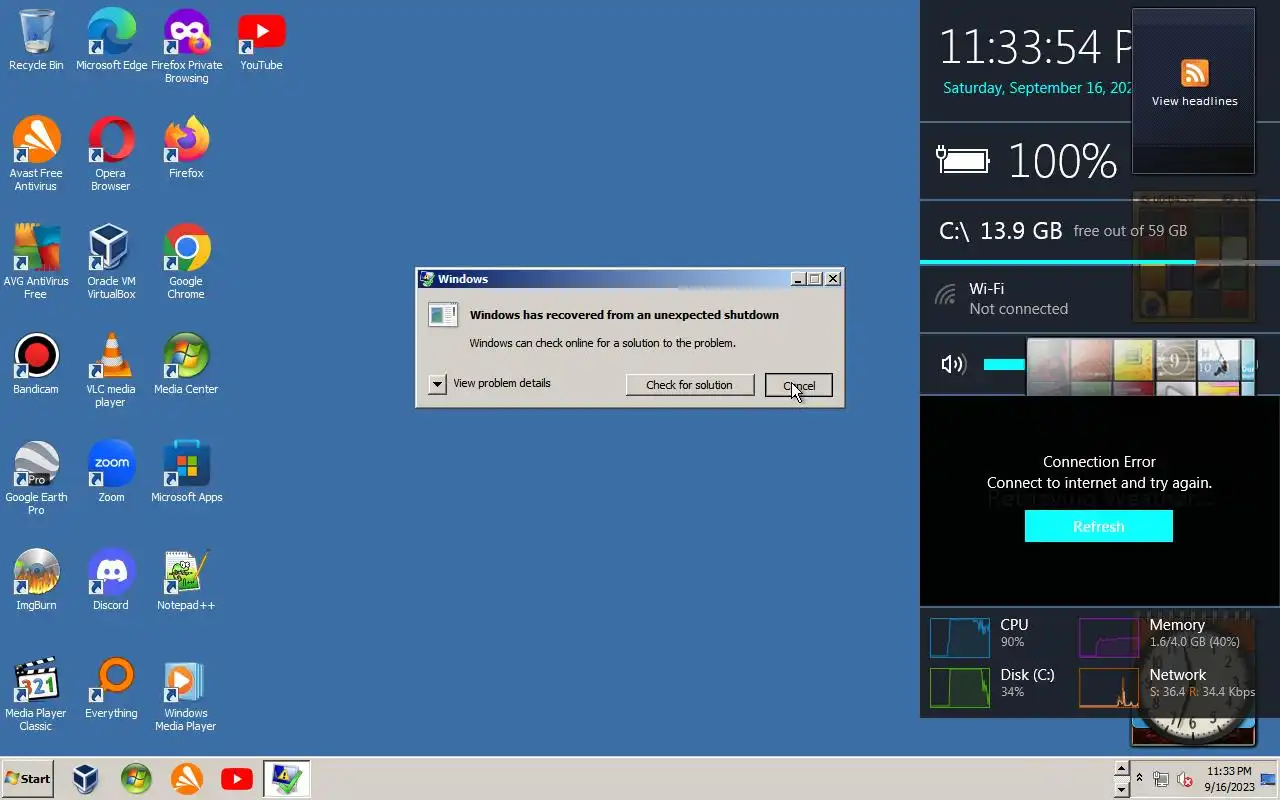Click Show desktop icon at the end of the tray
This screenshot has width=1280, height=800.
coord(1268,779)
